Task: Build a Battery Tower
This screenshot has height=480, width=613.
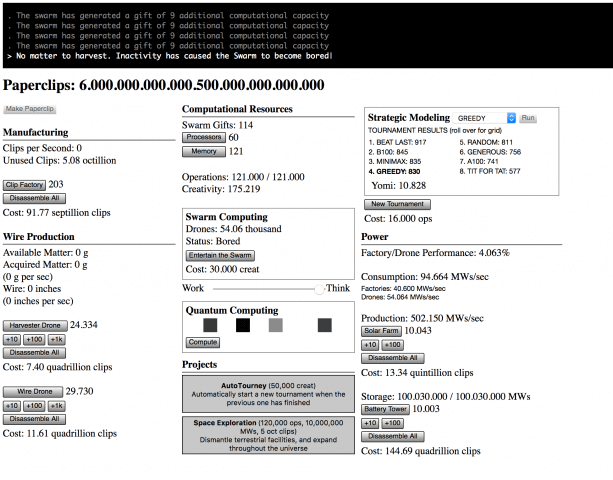Action: coord(385,409)
